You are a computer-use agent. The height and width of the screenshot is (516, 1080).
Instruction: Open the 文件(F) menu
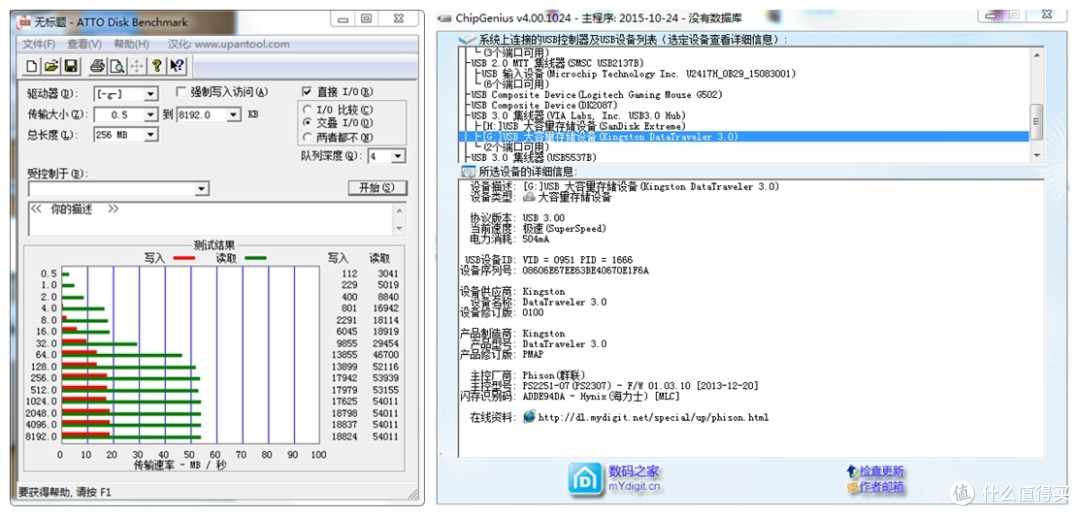click(x=39, y=44)
